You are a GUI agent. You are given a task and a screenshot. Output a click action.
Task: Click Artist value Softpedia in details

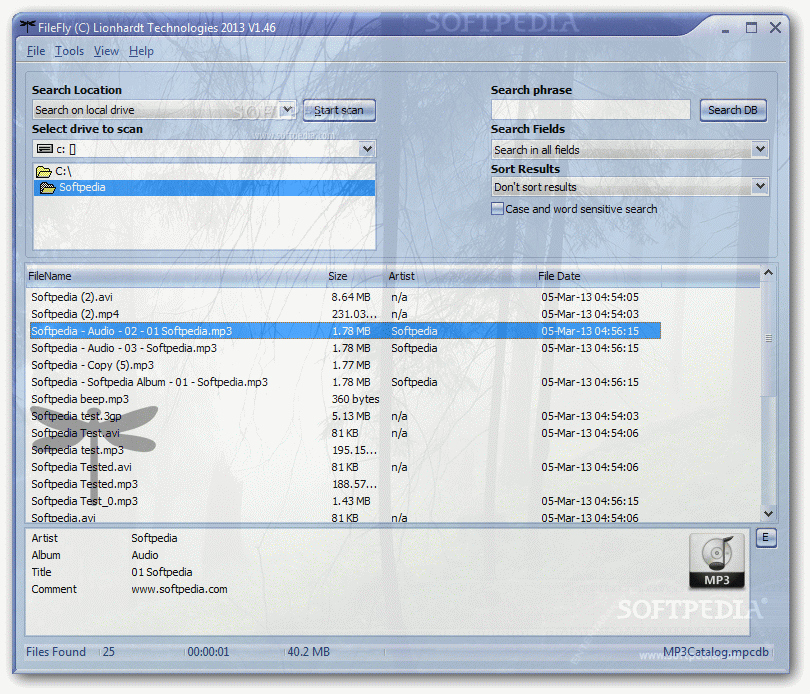(154, 538)
